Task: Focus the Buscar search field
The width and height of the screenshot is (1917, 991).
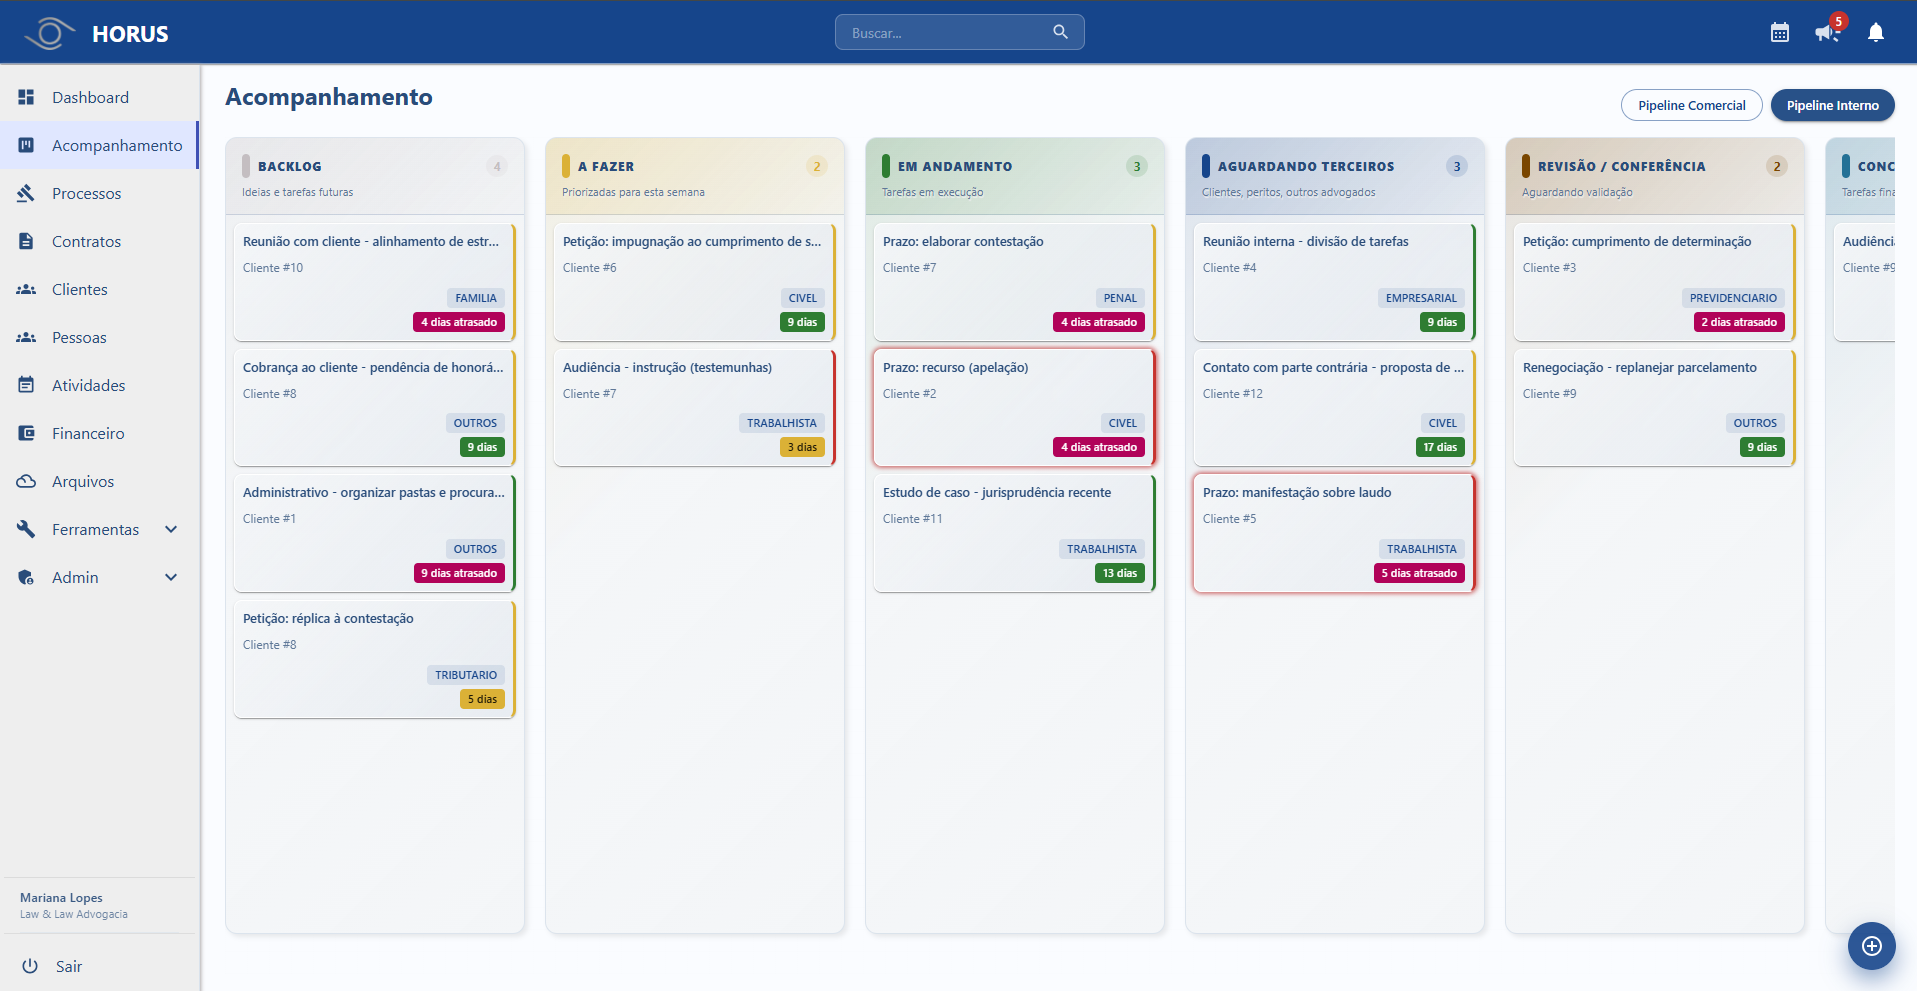Action: (945, 33)
